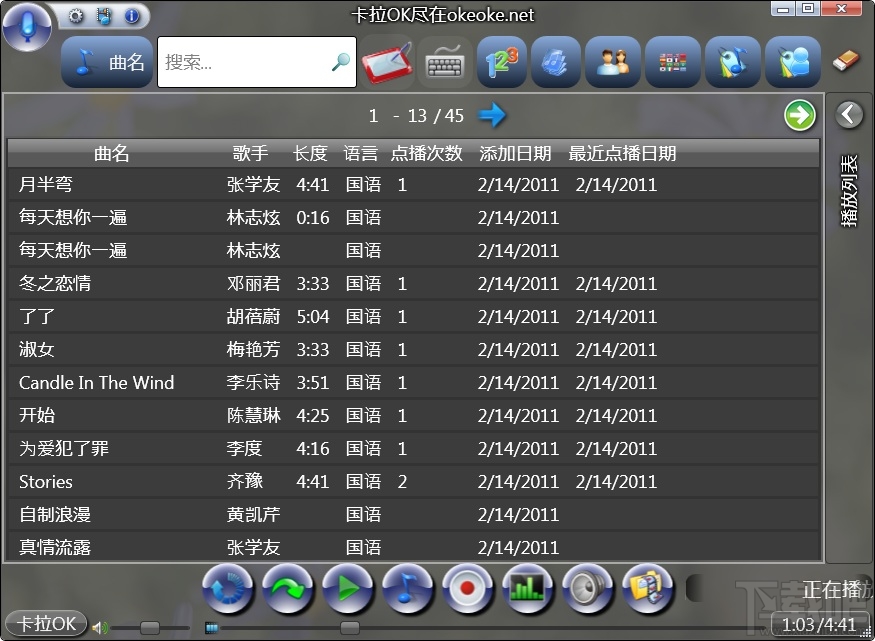Click the record button
This screenshot has width=875, height=641.
pos(468,589)
